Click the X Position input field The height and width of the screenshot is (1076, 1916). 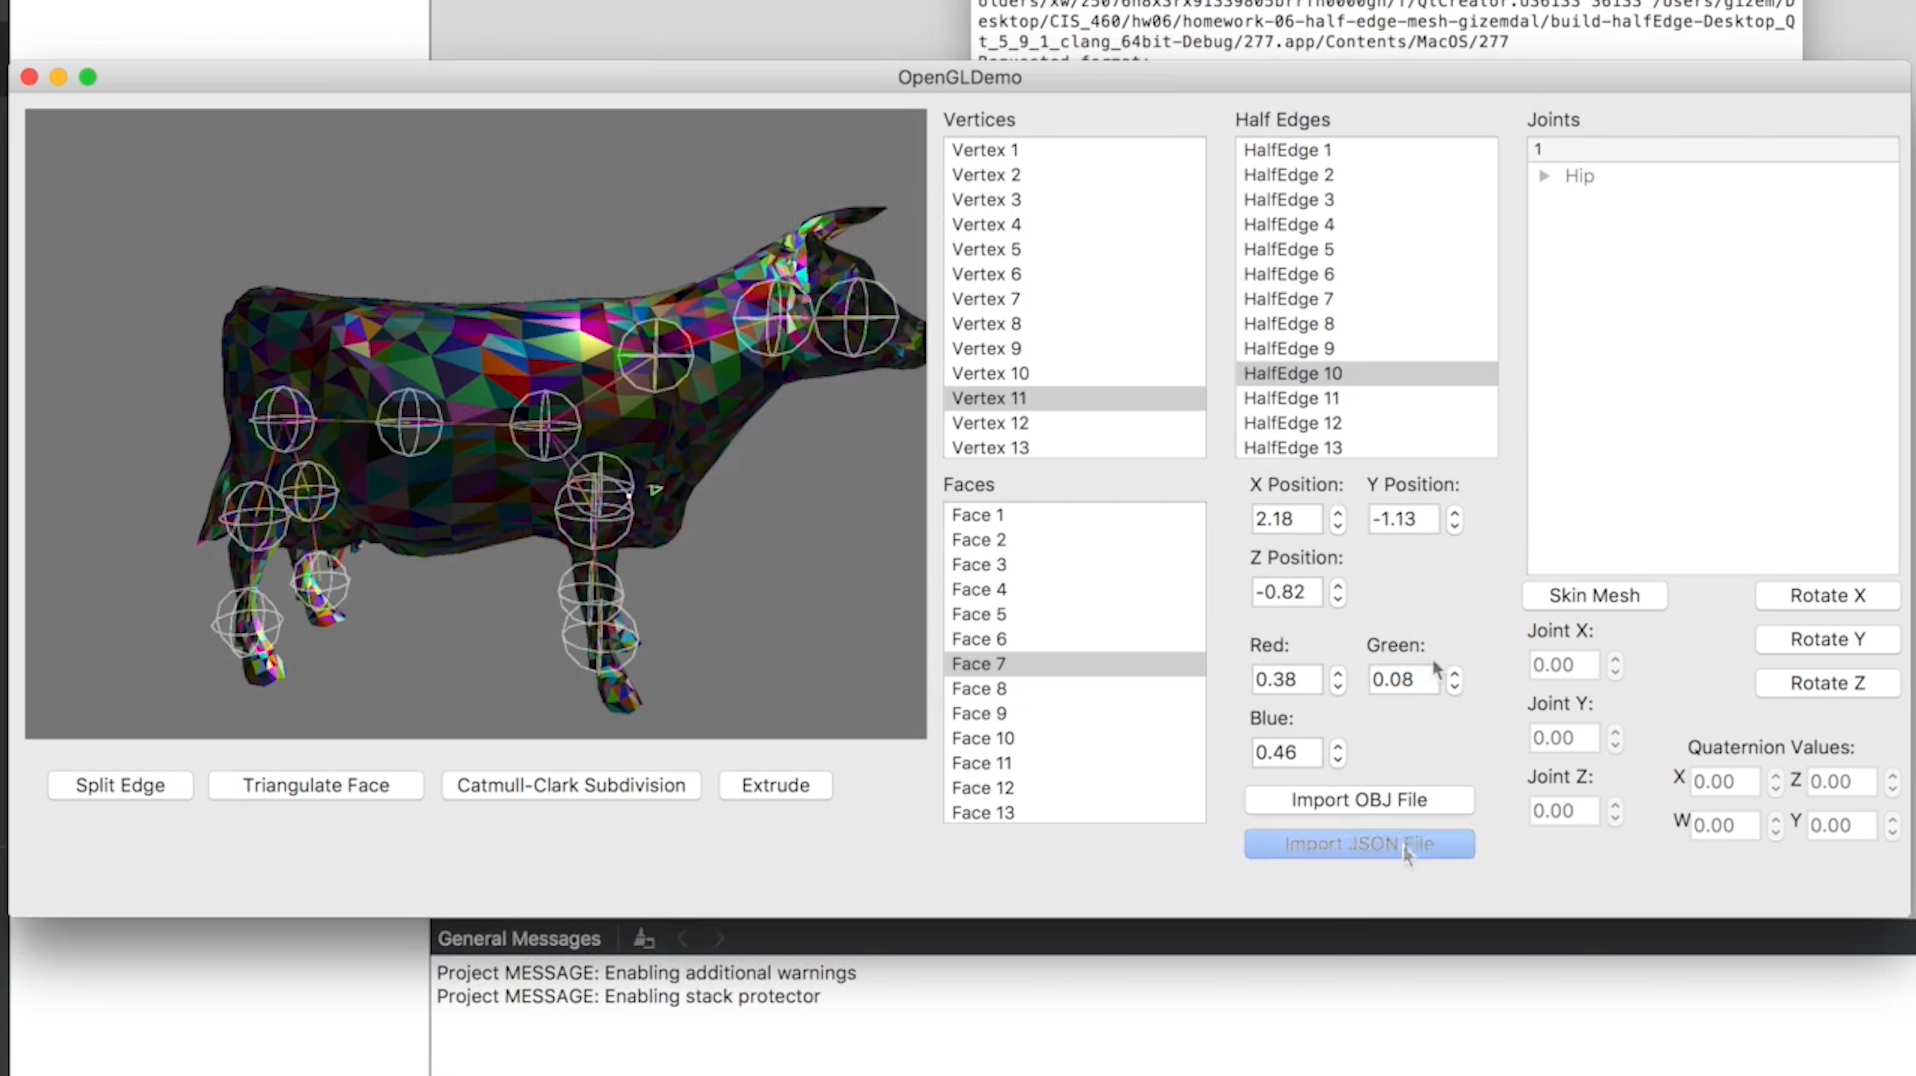click(1286, 519)
